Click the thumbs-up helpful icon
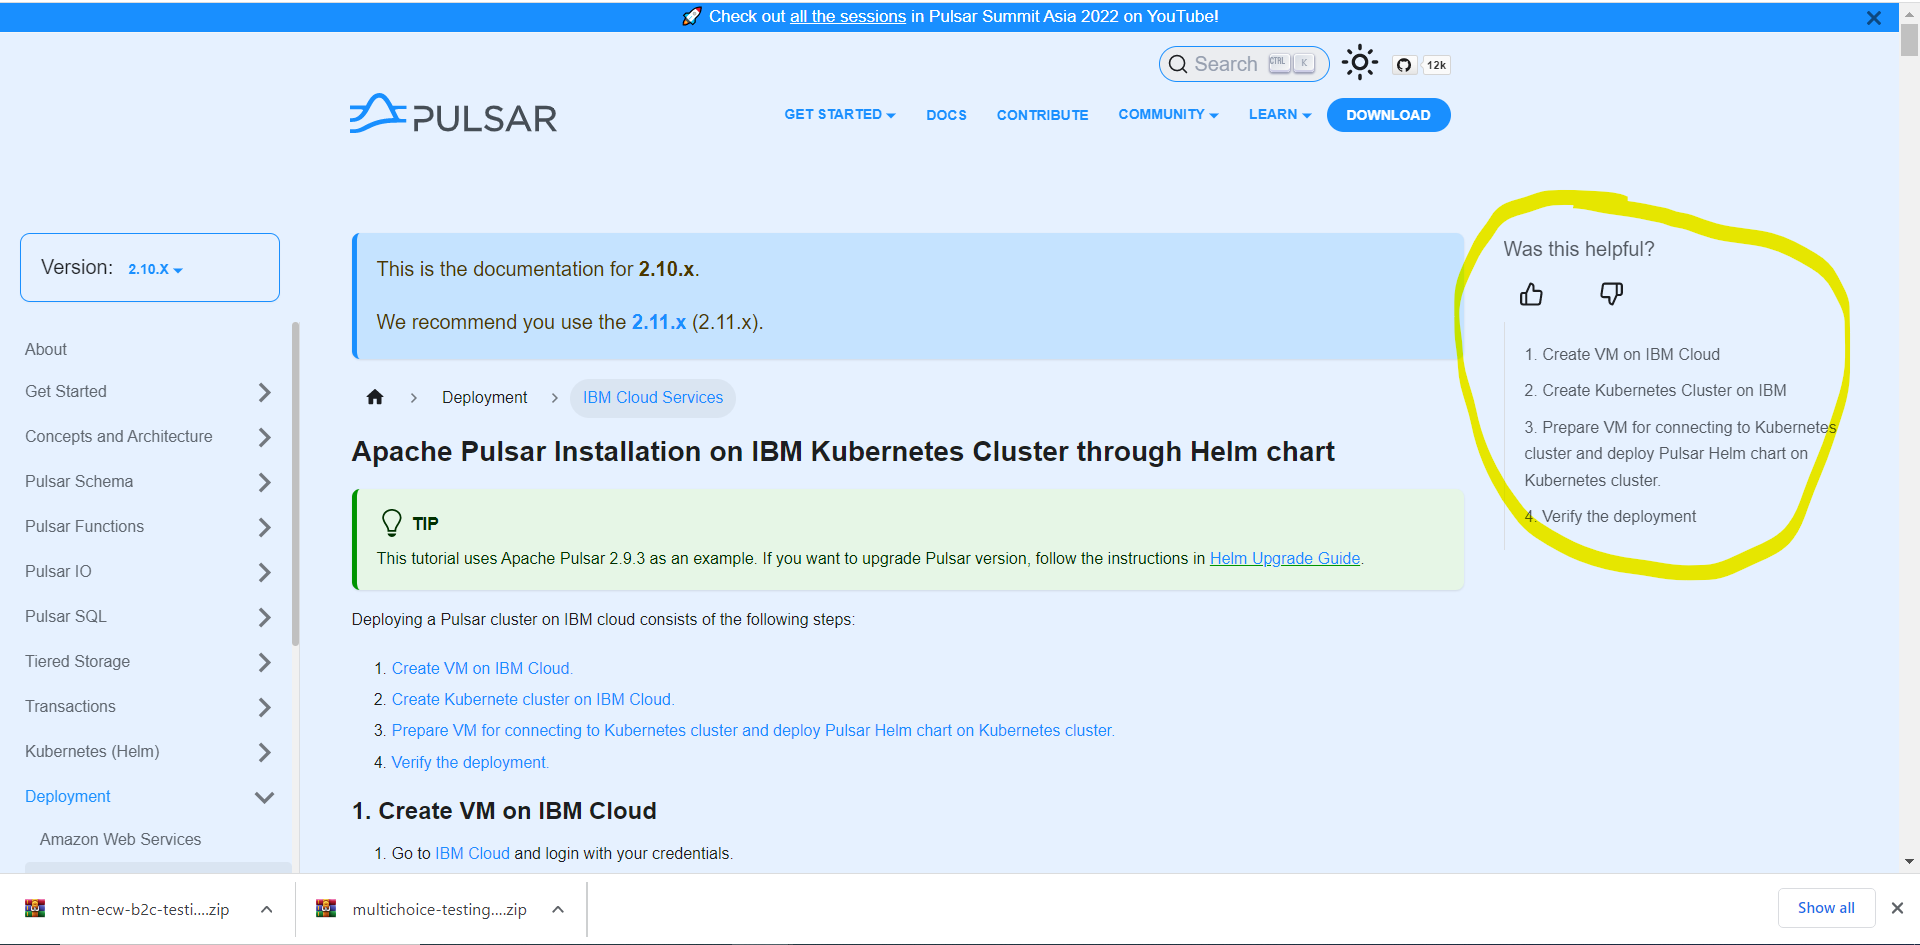This screenshot has height=945, width=1920. tap(1531, 294)
